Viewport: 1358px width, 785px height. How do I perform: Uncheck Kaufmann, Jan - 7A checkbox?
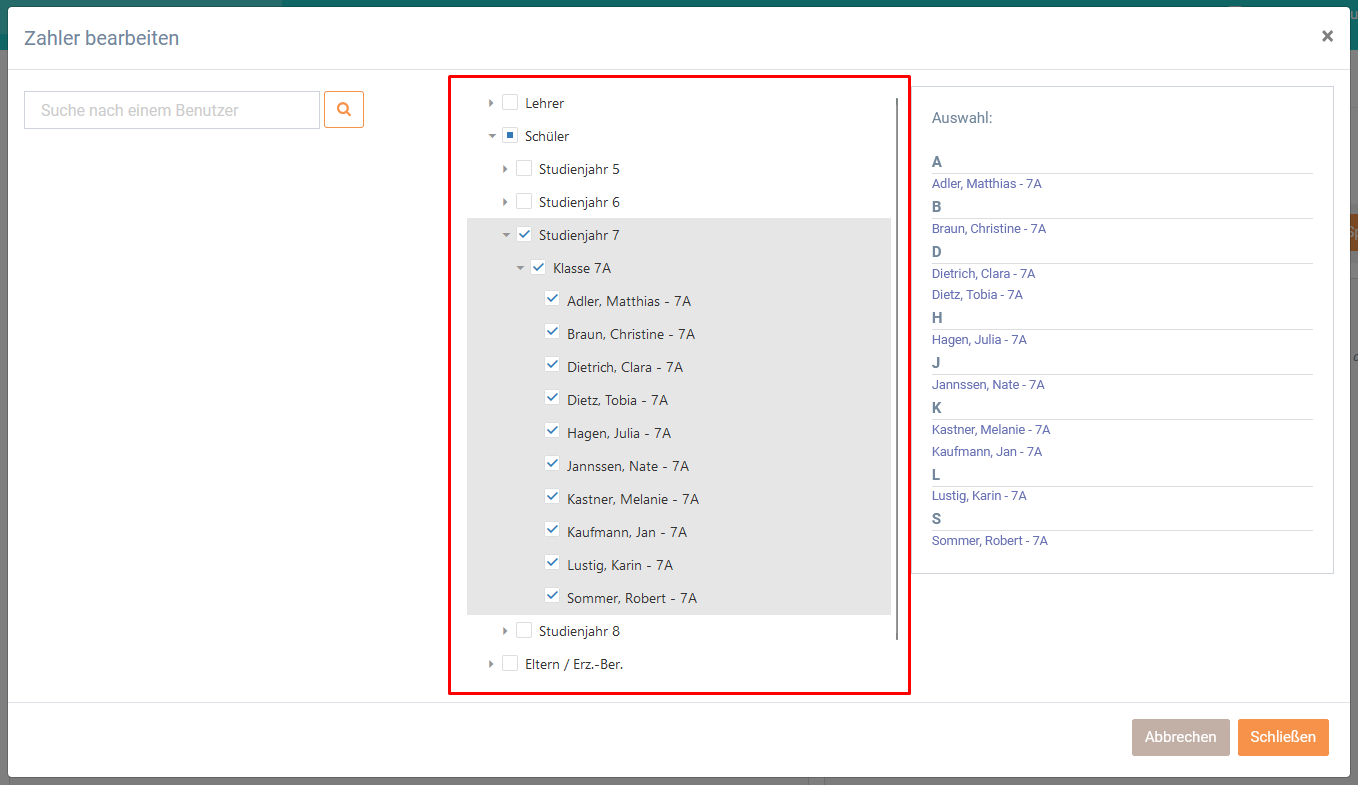pos(552,531)
